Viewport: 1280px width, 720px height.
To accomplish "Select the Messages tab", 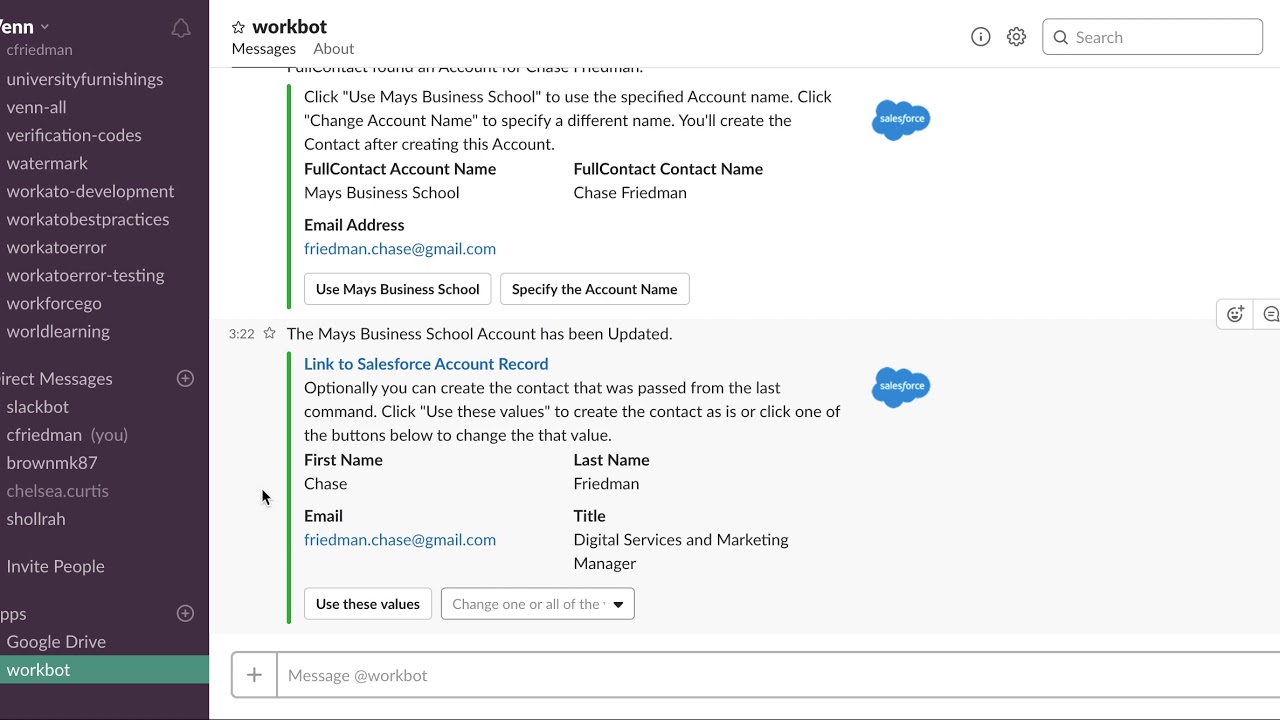I will [264, 48].
